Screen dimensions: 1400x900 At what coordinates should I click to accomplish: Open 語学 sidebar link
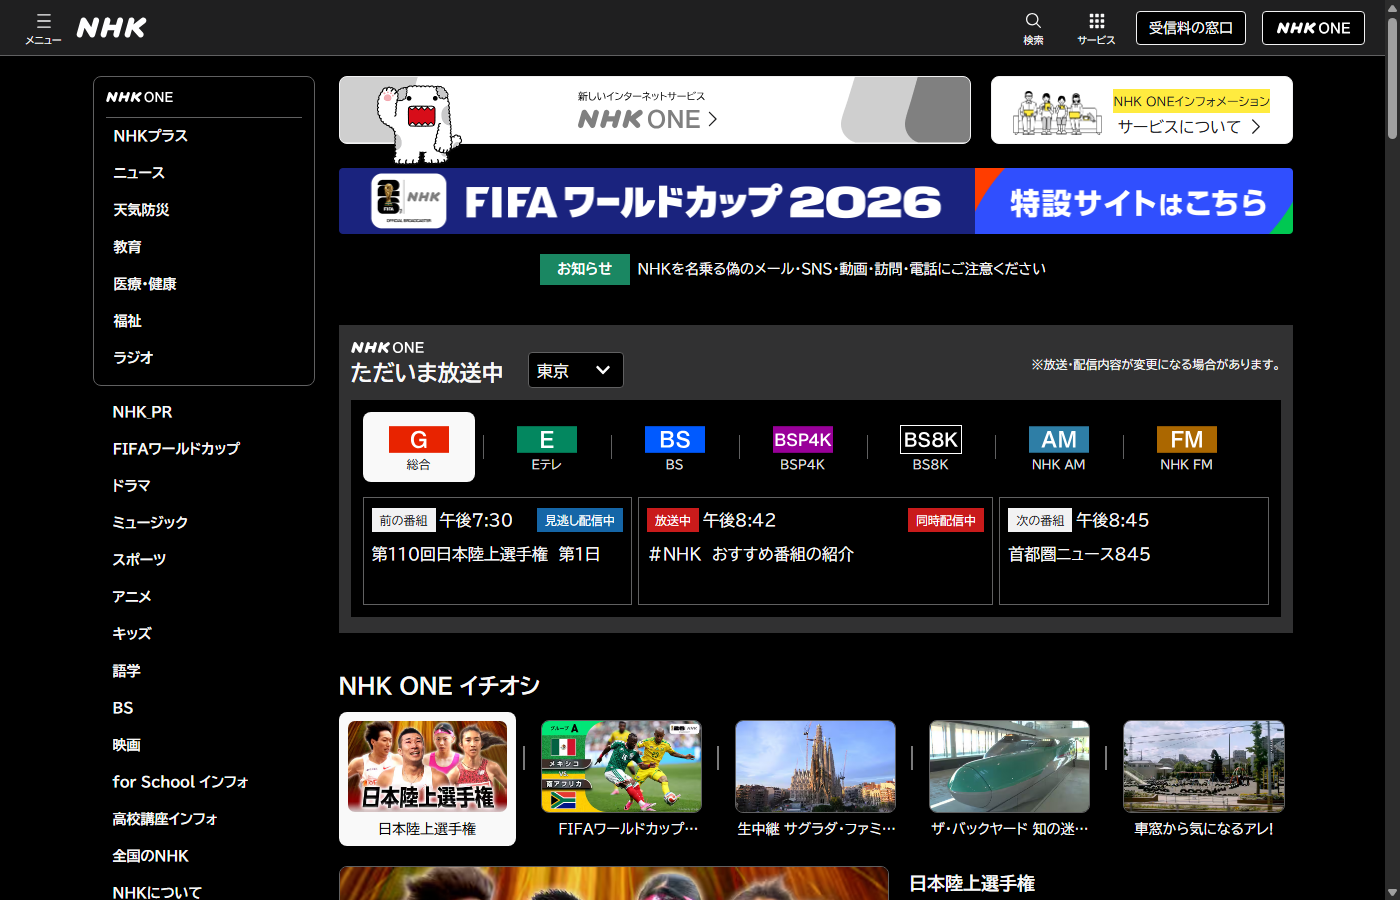click(126, 671)
